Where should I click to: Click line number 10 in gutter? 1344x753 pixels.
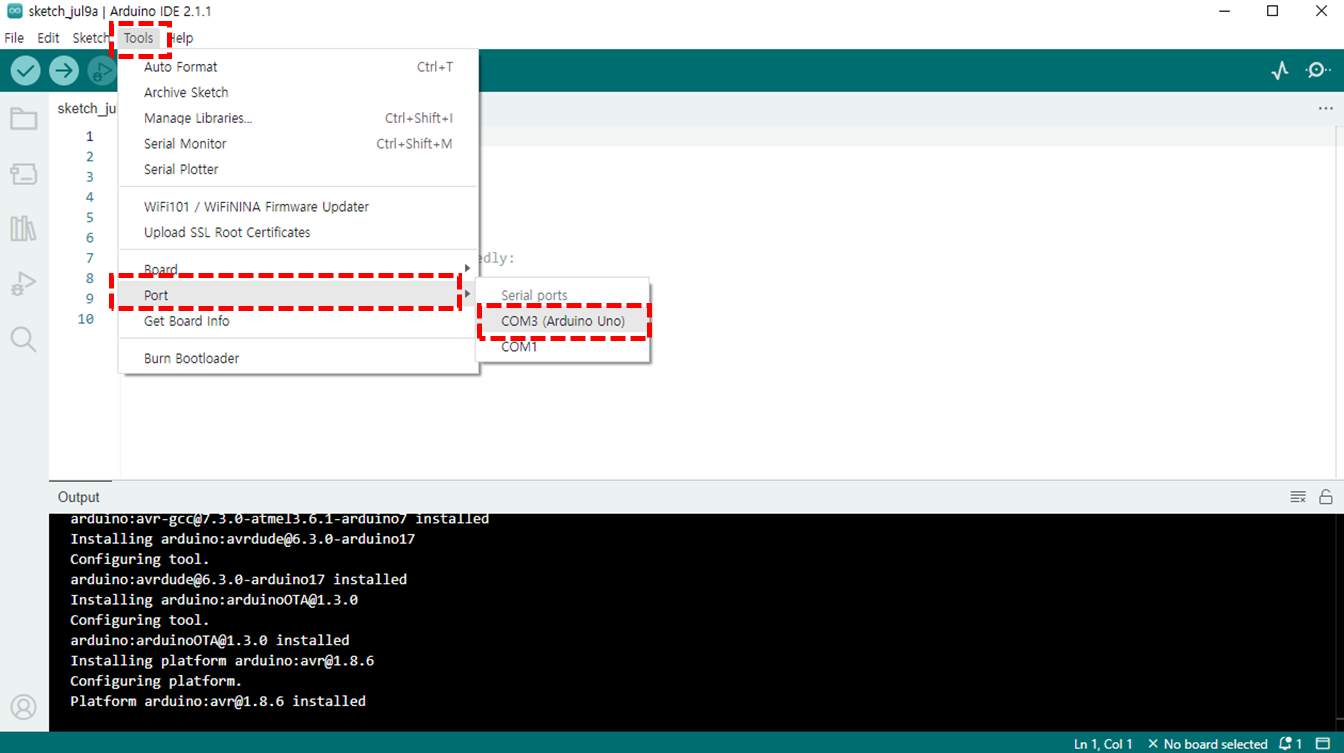(x=85, y=319)
